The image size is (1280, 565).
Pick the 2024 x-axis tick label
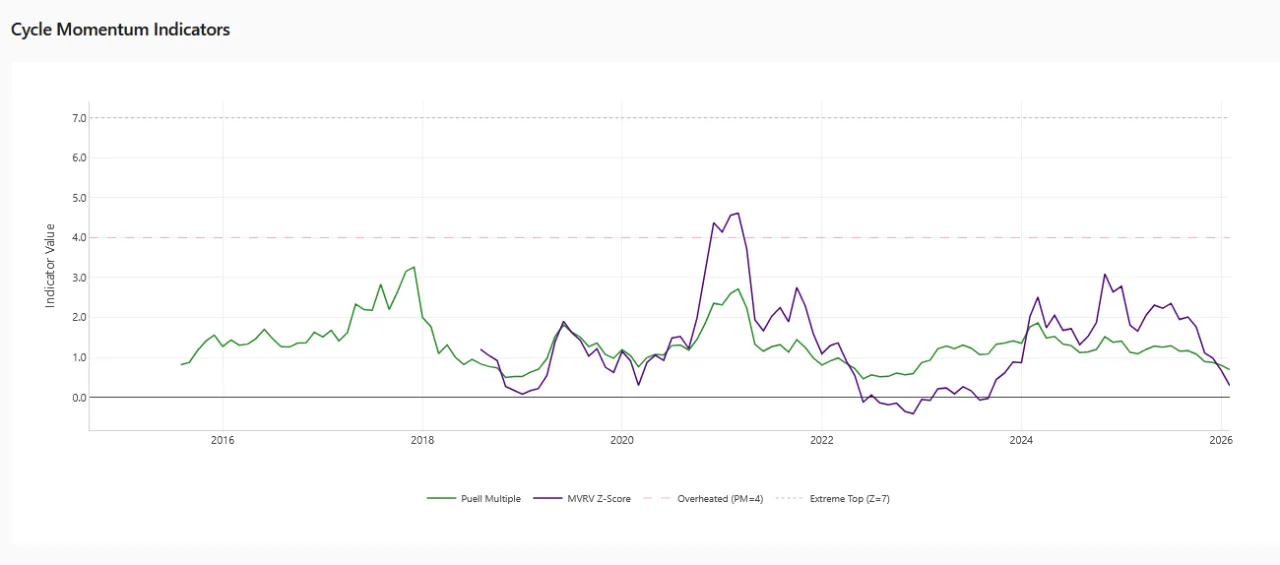[x=1021, y=440]
